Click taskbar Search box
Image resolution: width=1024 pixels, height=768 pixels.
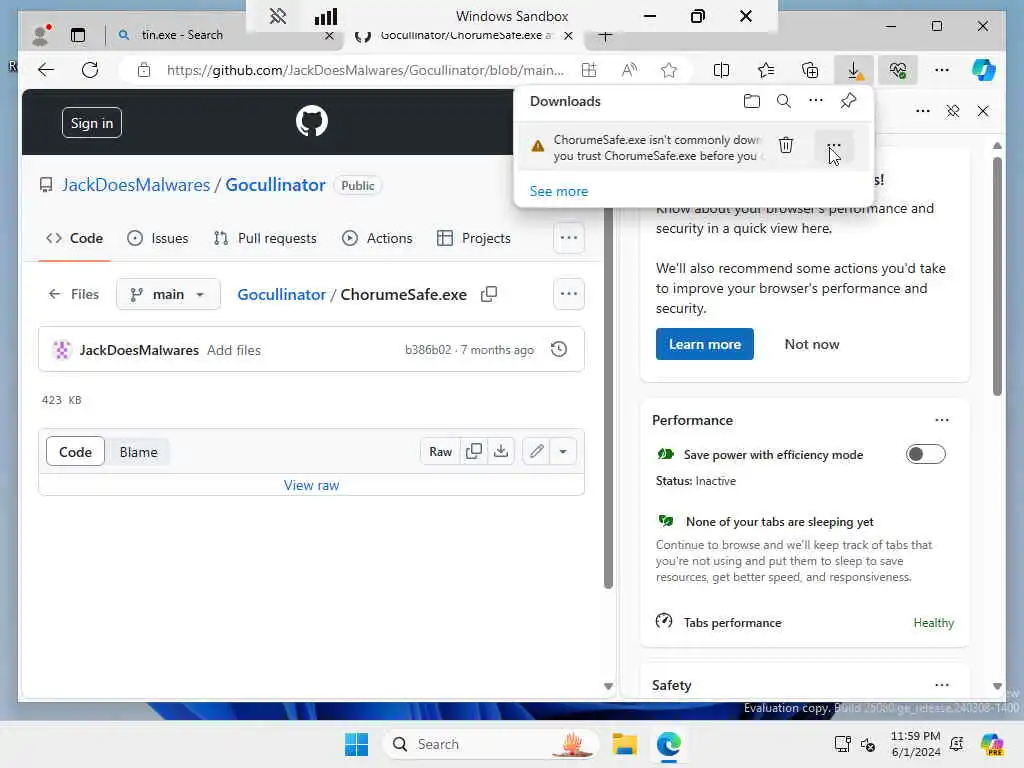click(x=490, y=744)
